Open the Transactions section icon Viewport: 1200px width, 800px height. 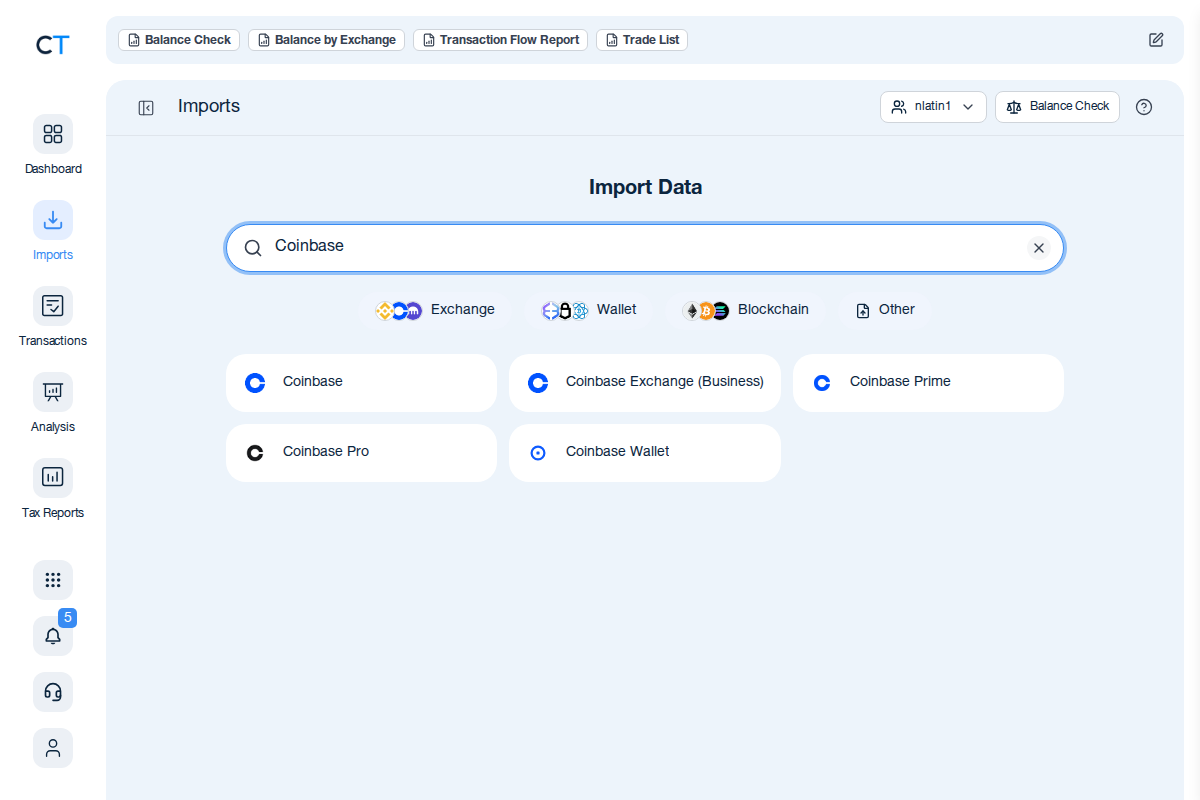click(x=53, y=306)
